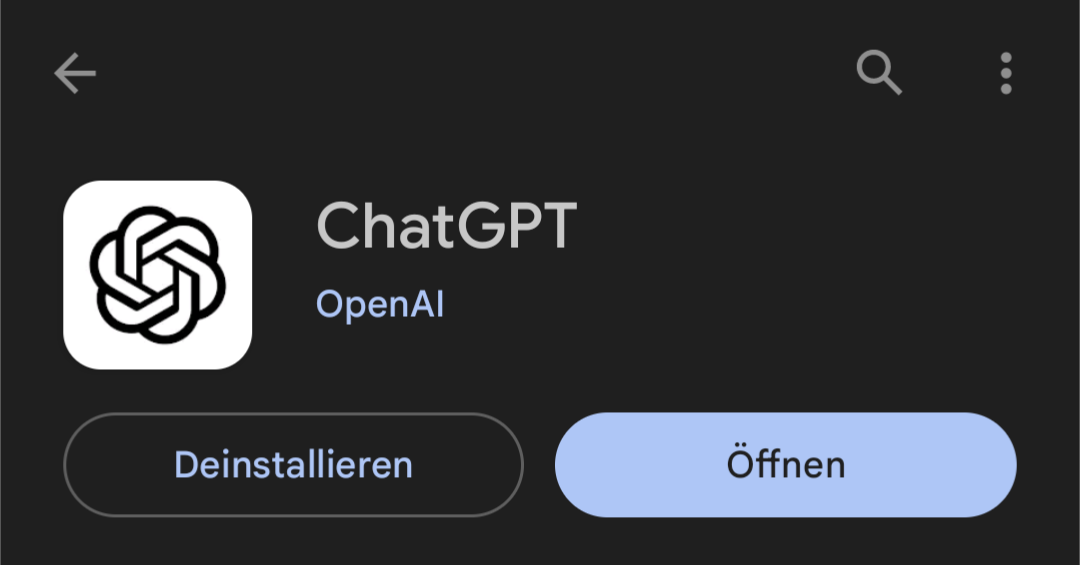
Task: Click the white OpenAI knot logo thumbnail
Action: pyautogui.click(x=158, y=275)
